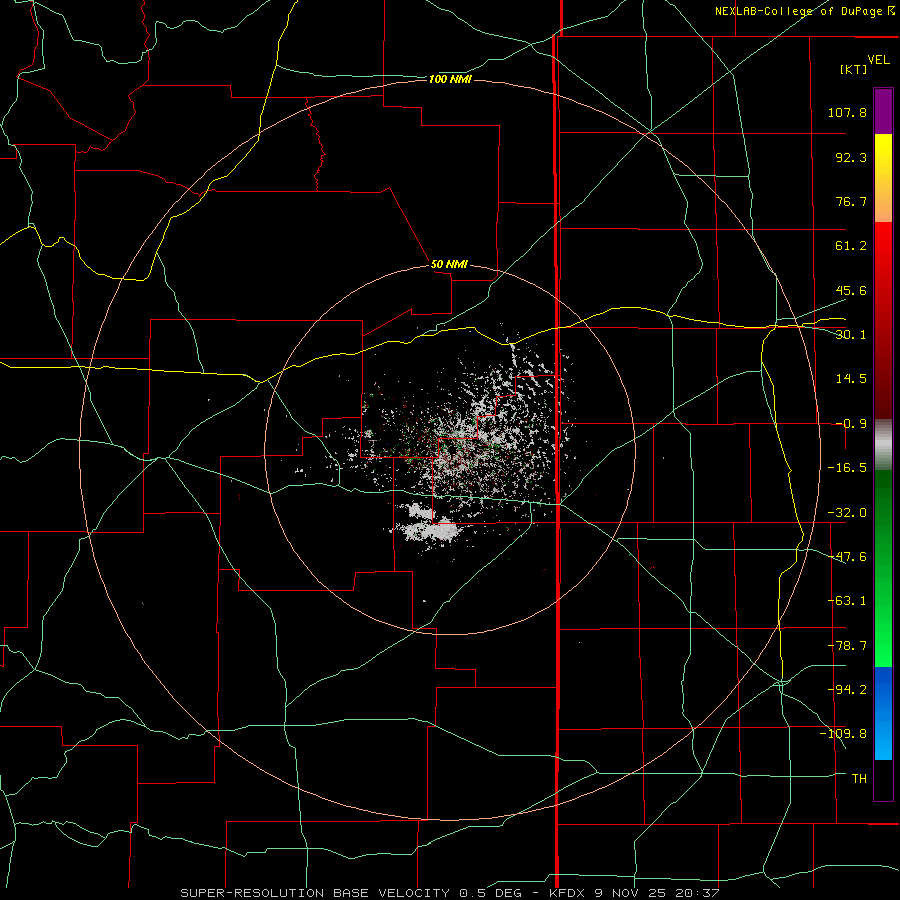This screenshot has width=900, height=900.
Task: Select the -94.2 velocity scale value
Action: coord(847,690)
